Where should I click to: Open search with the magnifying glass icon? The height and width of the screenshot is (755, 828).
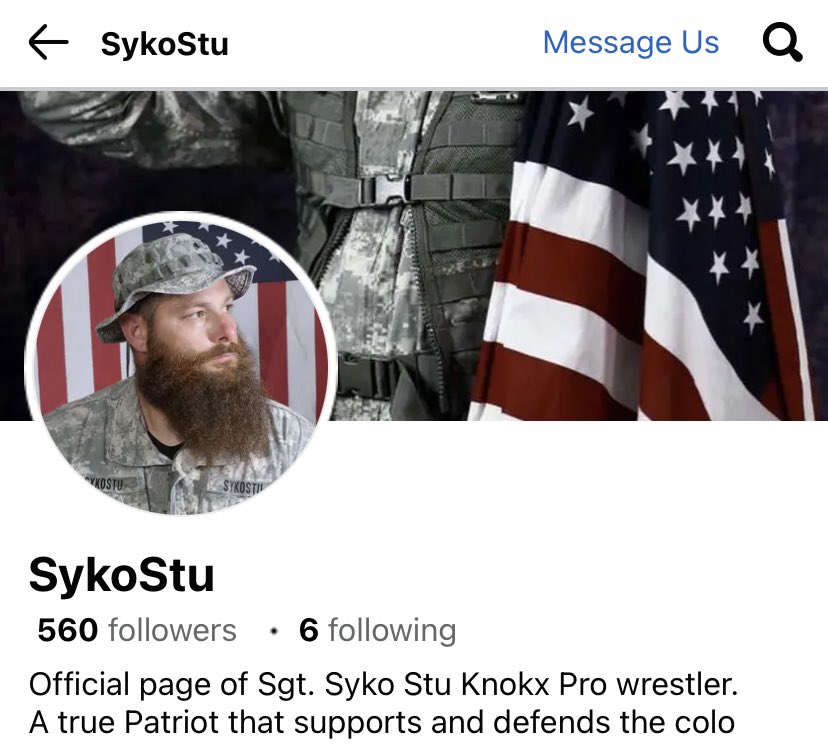[x=783, y=43]
